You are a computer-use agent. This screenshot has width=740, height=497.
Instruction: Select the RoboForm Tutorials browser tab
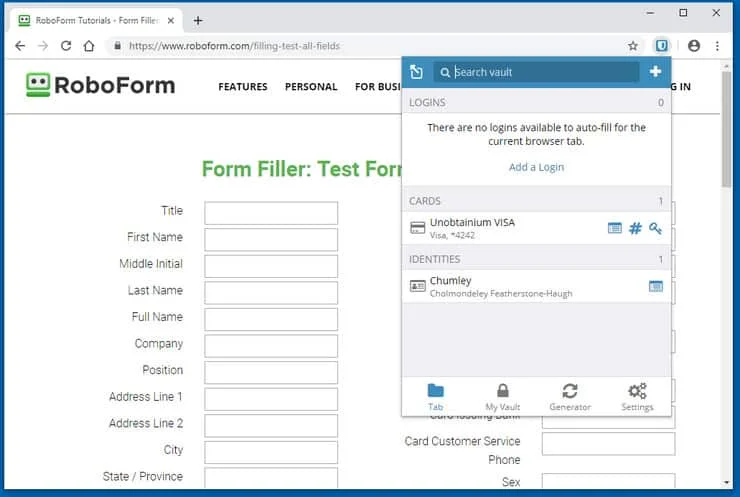[x=97, y=20]
